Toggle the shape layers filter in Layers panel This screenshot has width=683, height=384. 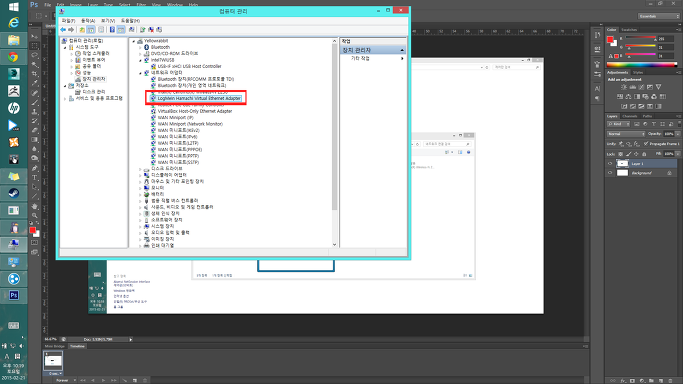tap(663, 124)
